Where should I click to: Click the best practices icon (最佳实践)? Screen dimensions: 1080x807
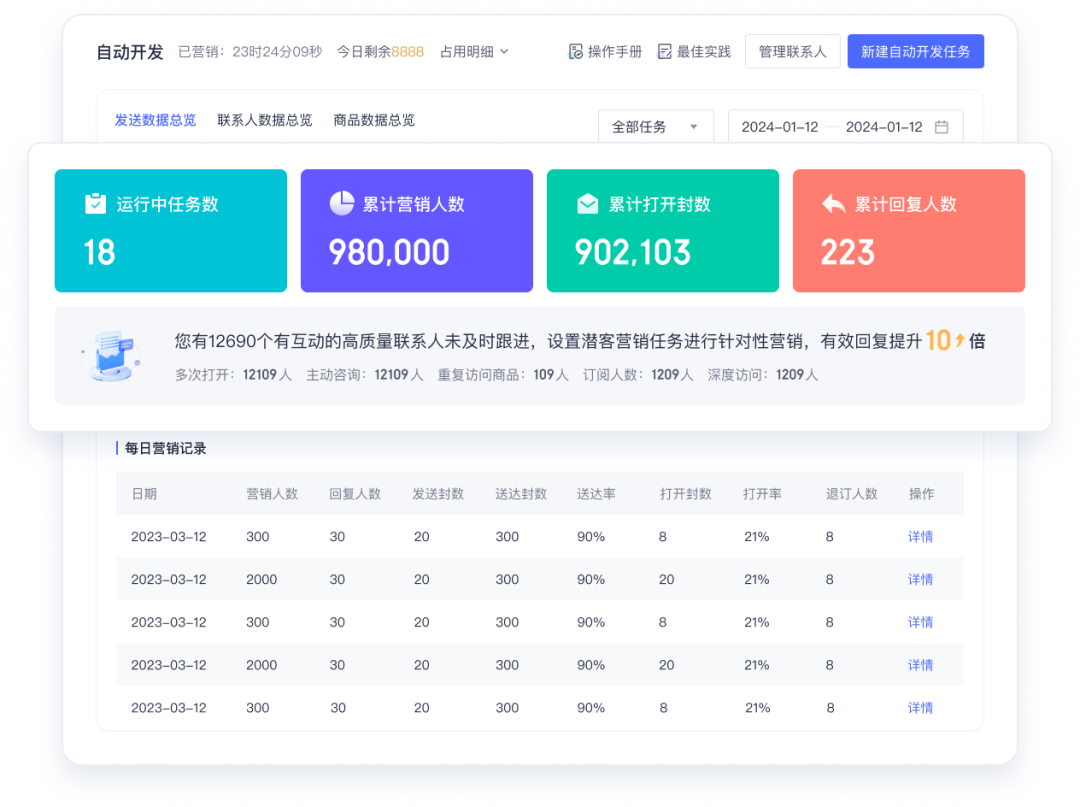tap(664, 52)
